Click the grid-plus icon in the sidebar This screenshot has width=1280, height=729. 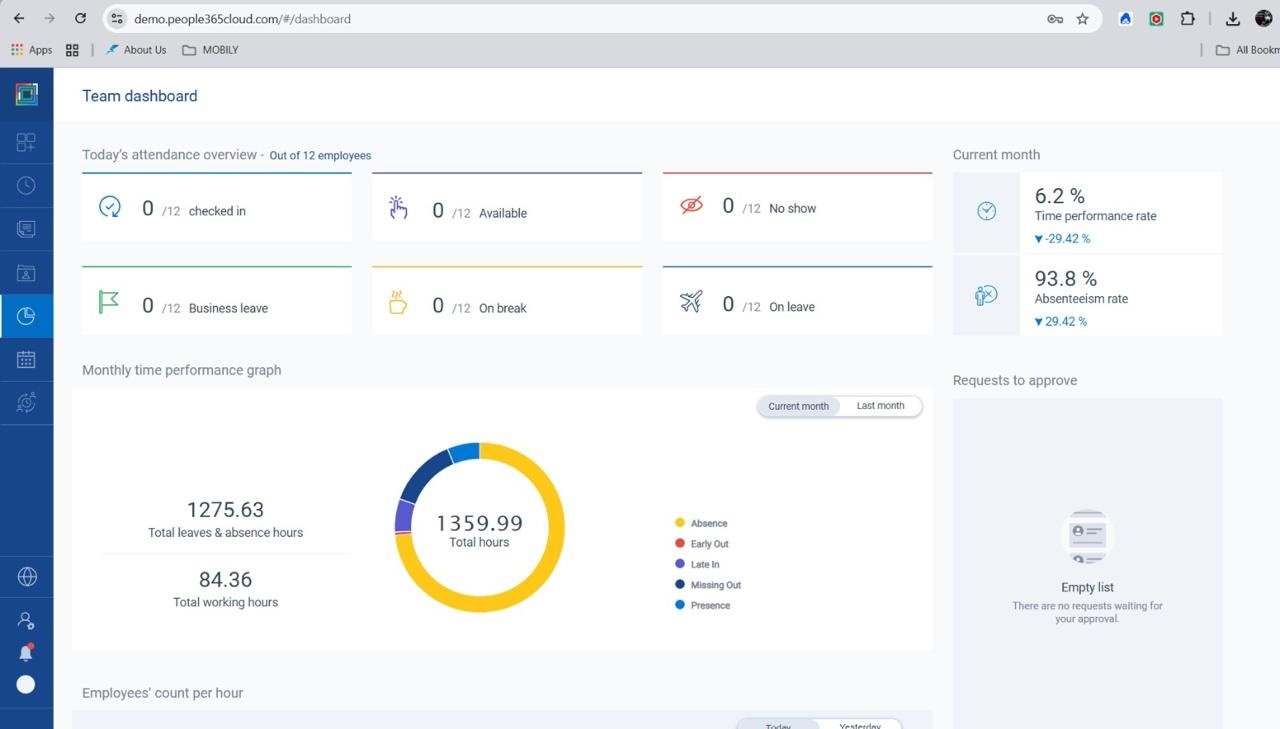tap(26, 142)
